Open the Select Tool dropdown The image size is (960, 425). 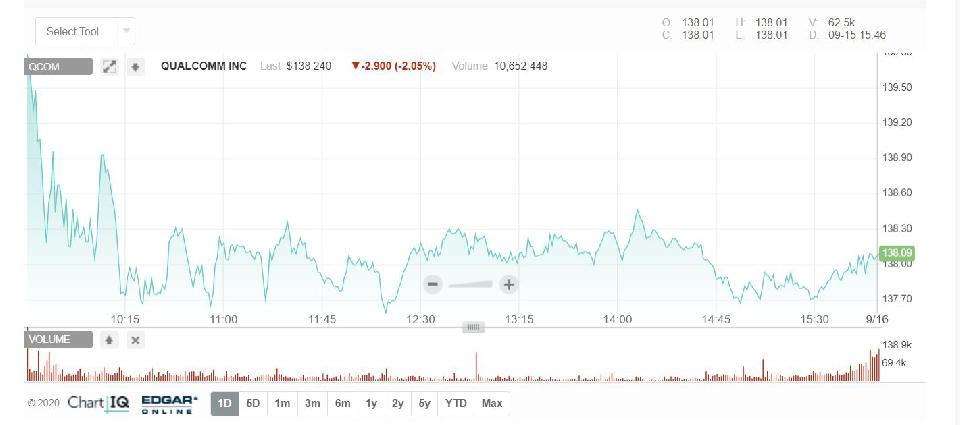(x=74, y=31)
